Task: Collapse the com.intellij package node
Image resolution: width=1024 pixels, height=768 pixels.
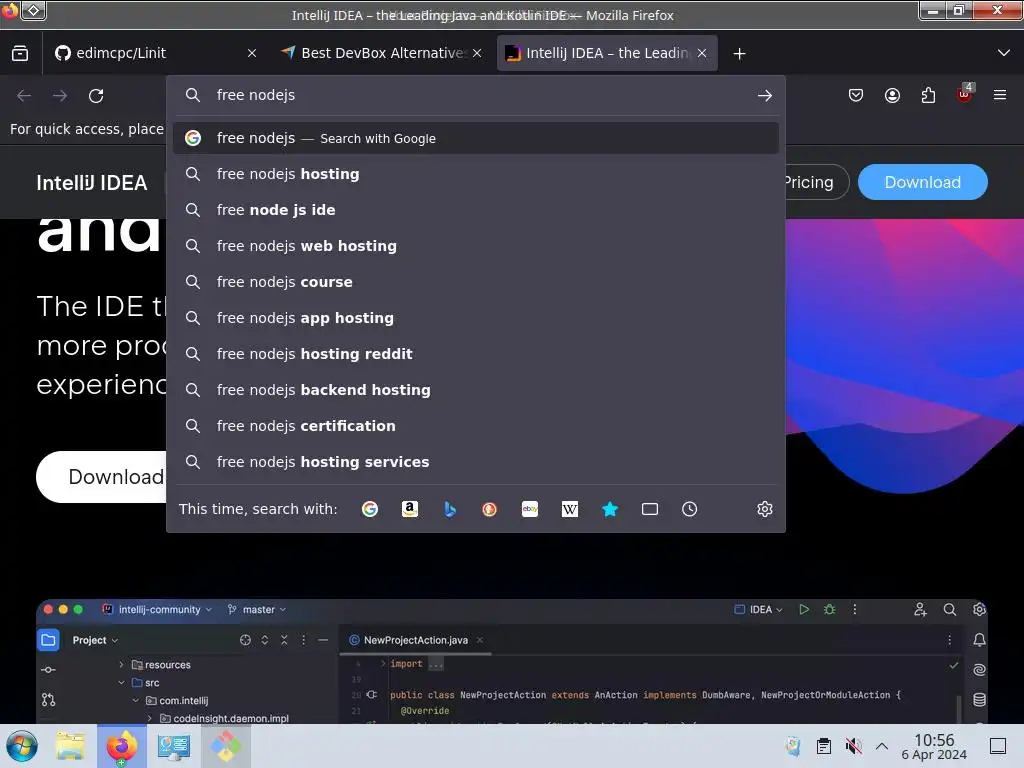Action: pyautogui.click(x=136, y=701)
